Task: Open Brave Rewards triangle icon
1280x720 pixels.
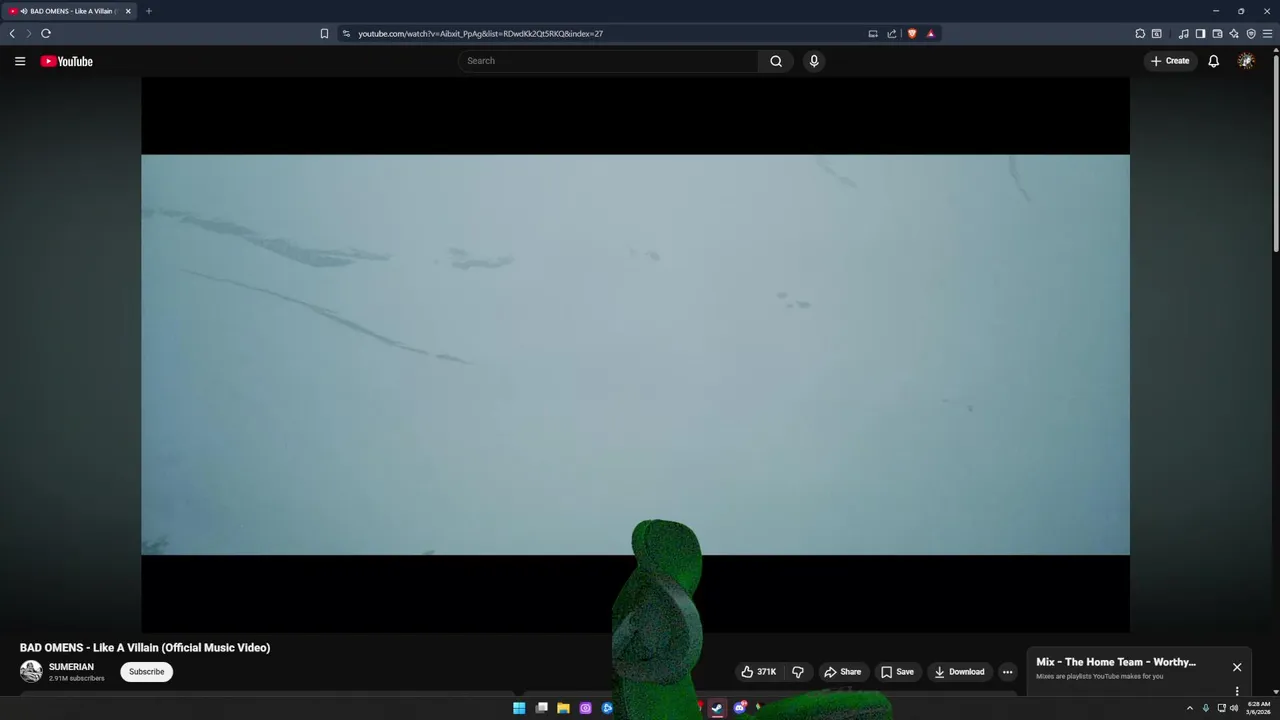Action: (x=931, y=33)
